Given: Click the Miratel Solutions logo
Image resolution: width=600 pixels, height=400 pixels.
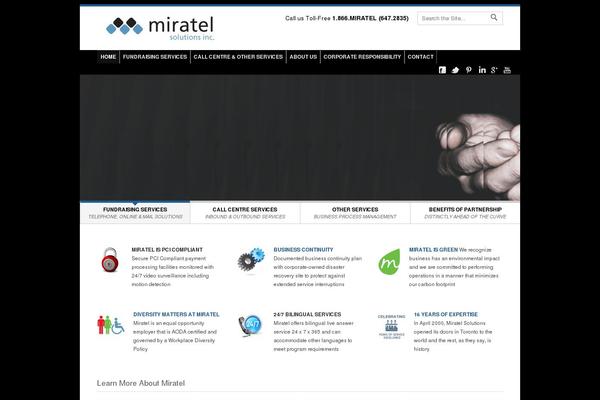Looking at the screenshot, I should click(x=160, y=28).
